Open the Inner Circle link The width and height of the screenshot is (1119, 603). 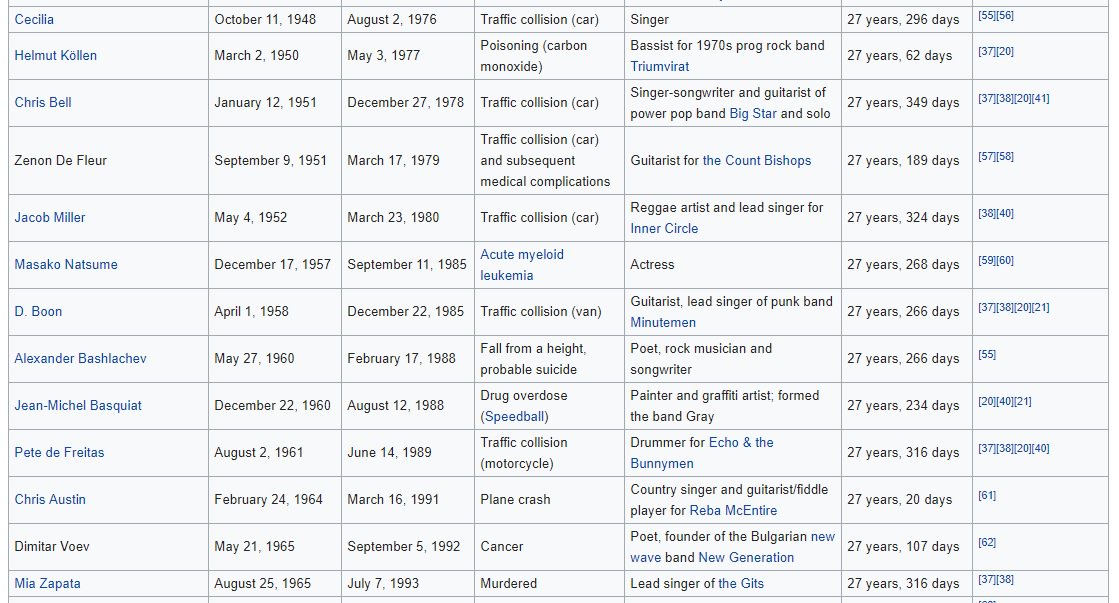point(664,228)
